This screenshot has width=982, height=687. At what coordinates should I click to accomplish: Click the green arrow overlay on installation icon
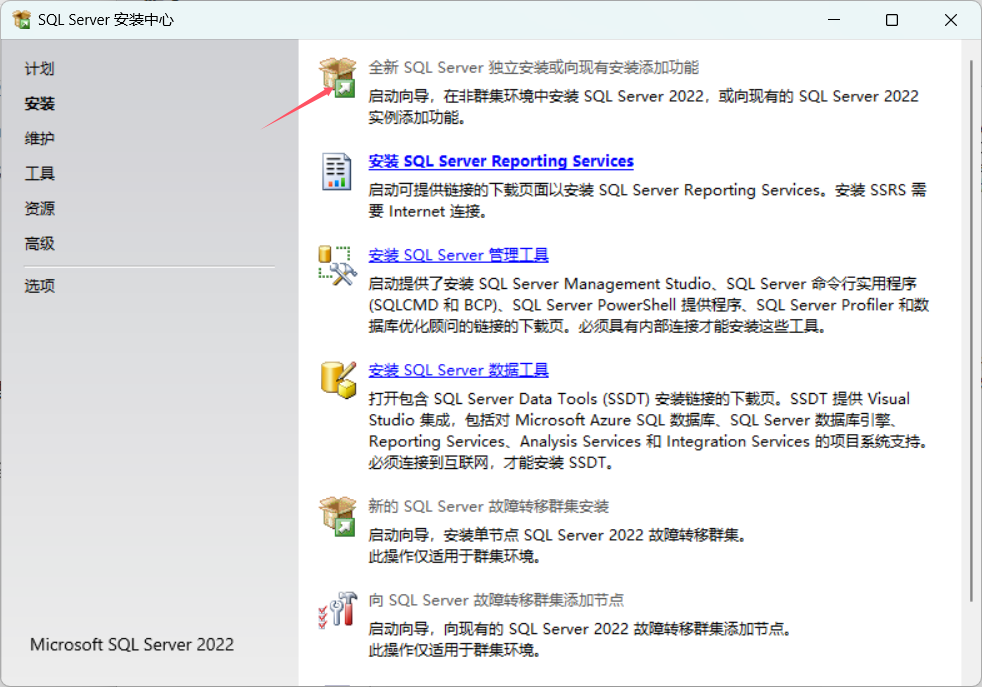[x=344, y=87]
